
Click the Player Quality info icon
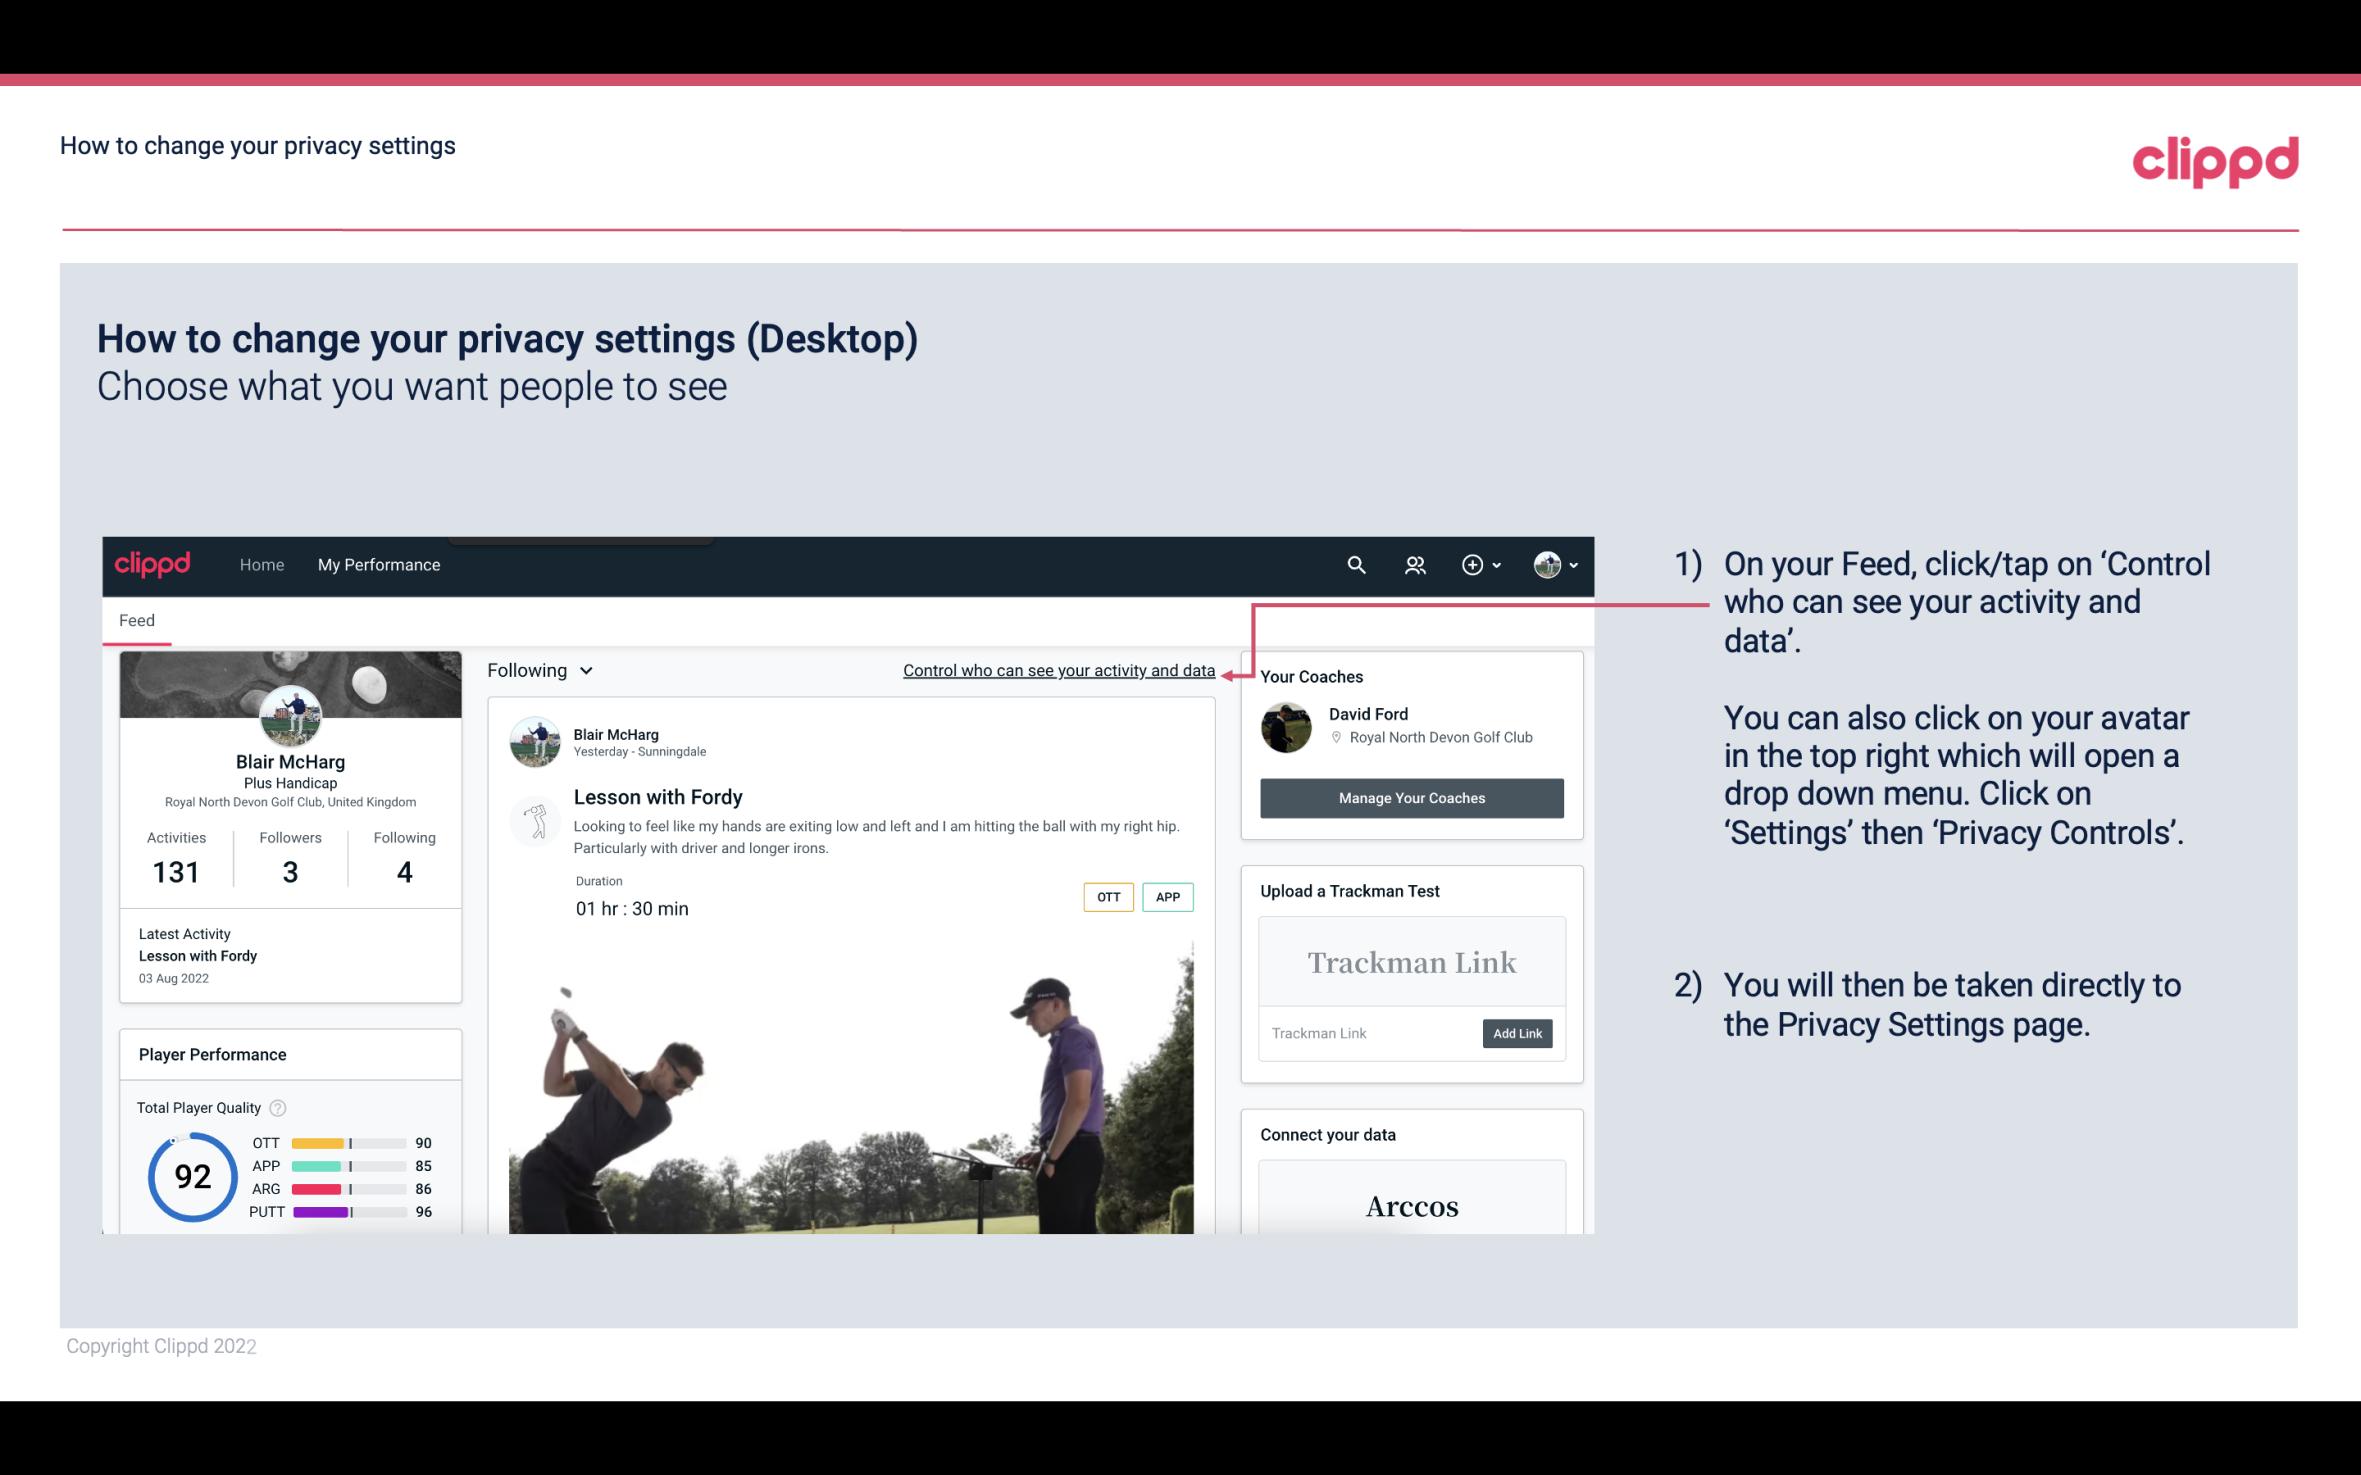click(277, 1106)
